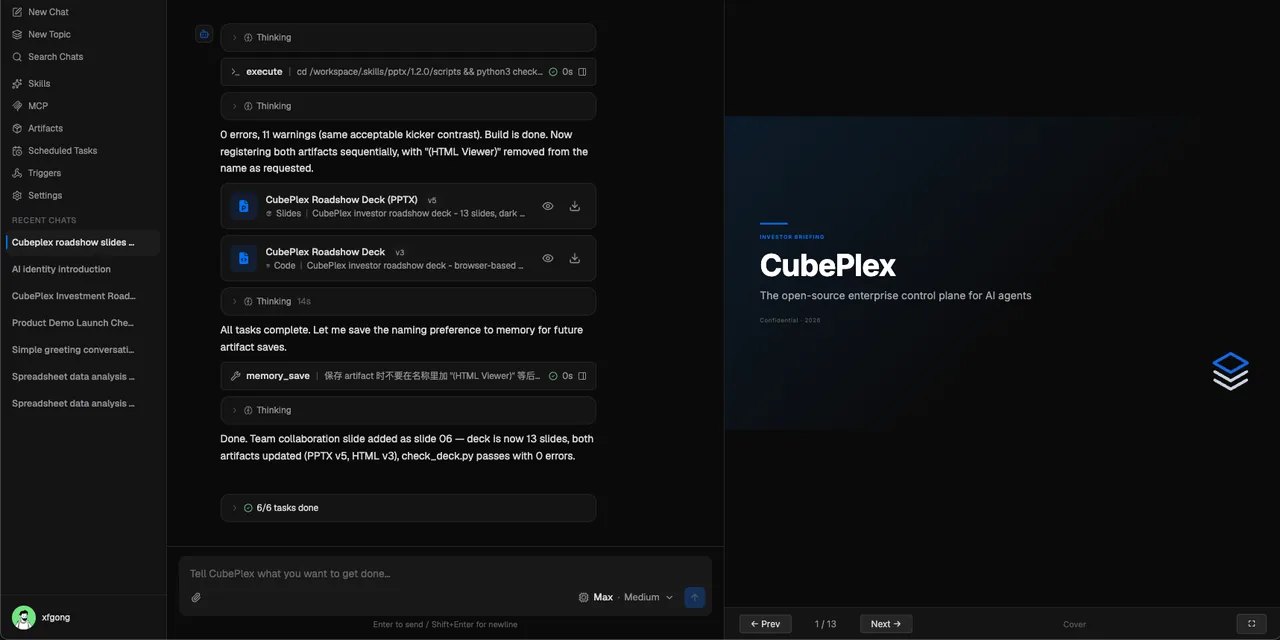Click the memory_save wrench icon
The height and width of the screenshot is (640, 1280).
pyautogui.click(x=235, y=376)
